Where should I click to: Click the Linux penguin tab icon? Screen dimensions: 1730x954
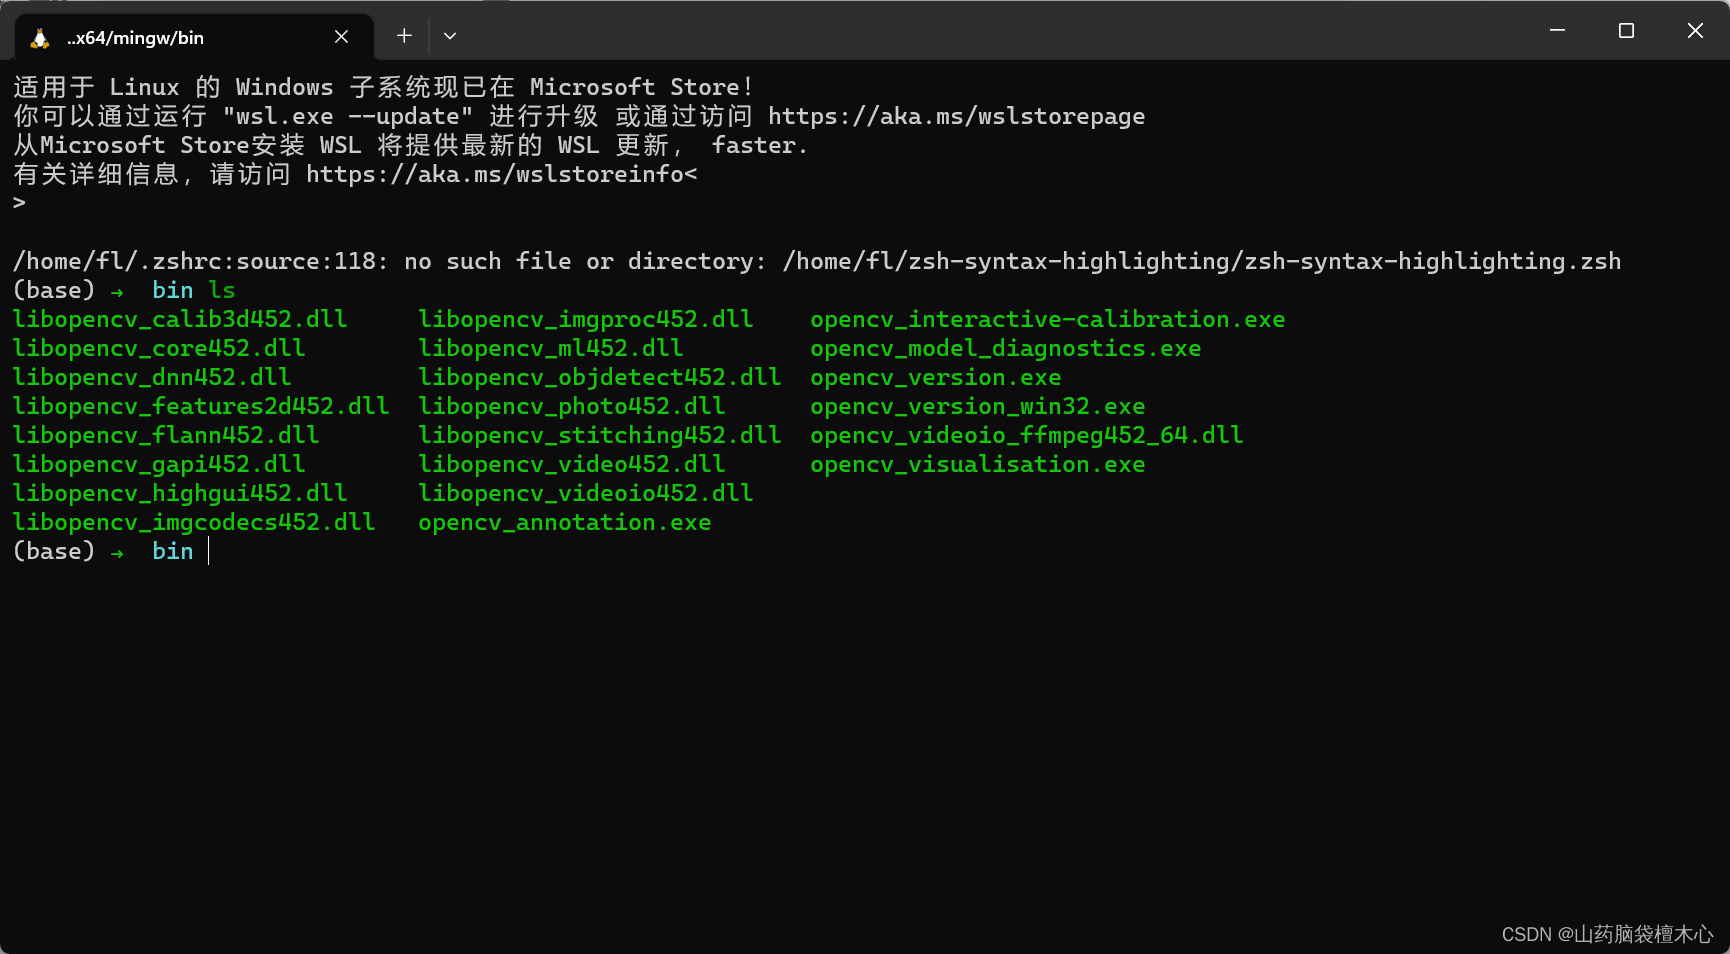pos(40,38)
